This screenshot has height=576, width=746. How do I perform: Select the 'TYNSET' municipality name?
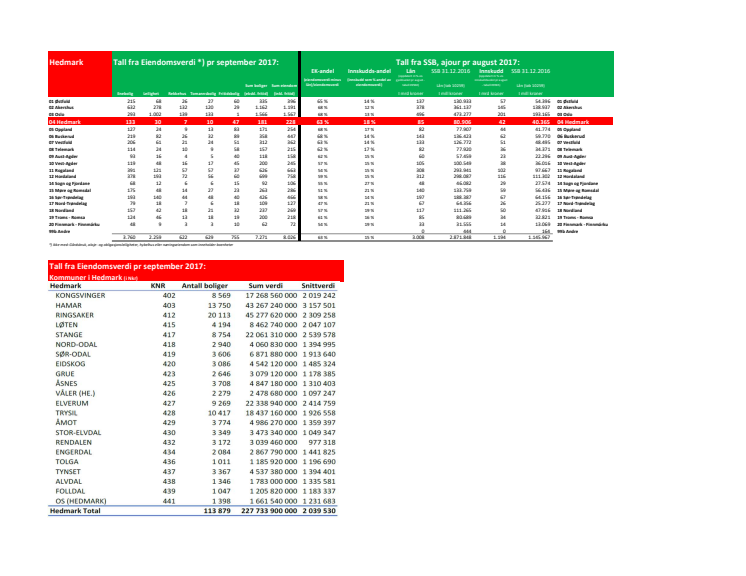tap(68, 472)
